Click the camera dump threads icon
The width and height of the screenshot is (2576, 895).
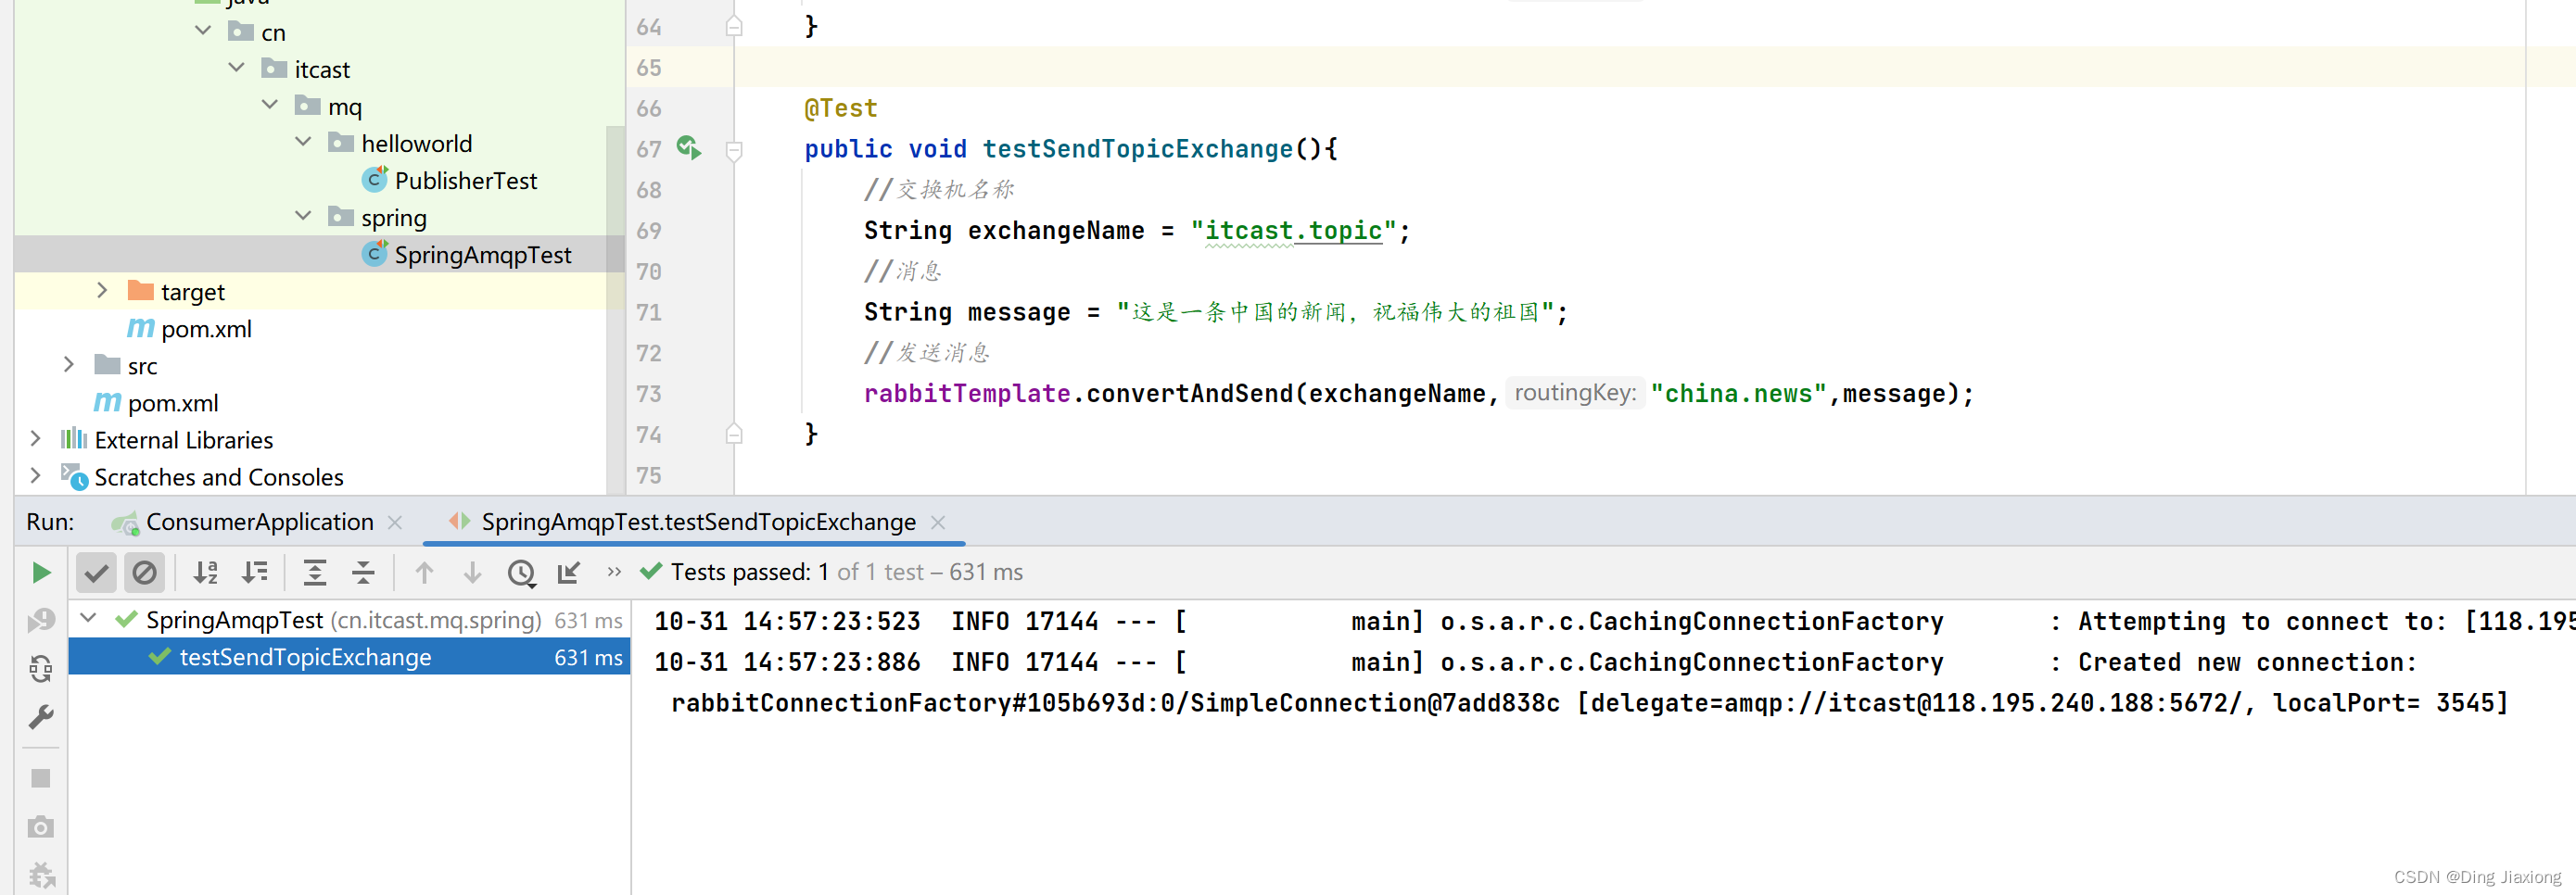tap(41, 827)
